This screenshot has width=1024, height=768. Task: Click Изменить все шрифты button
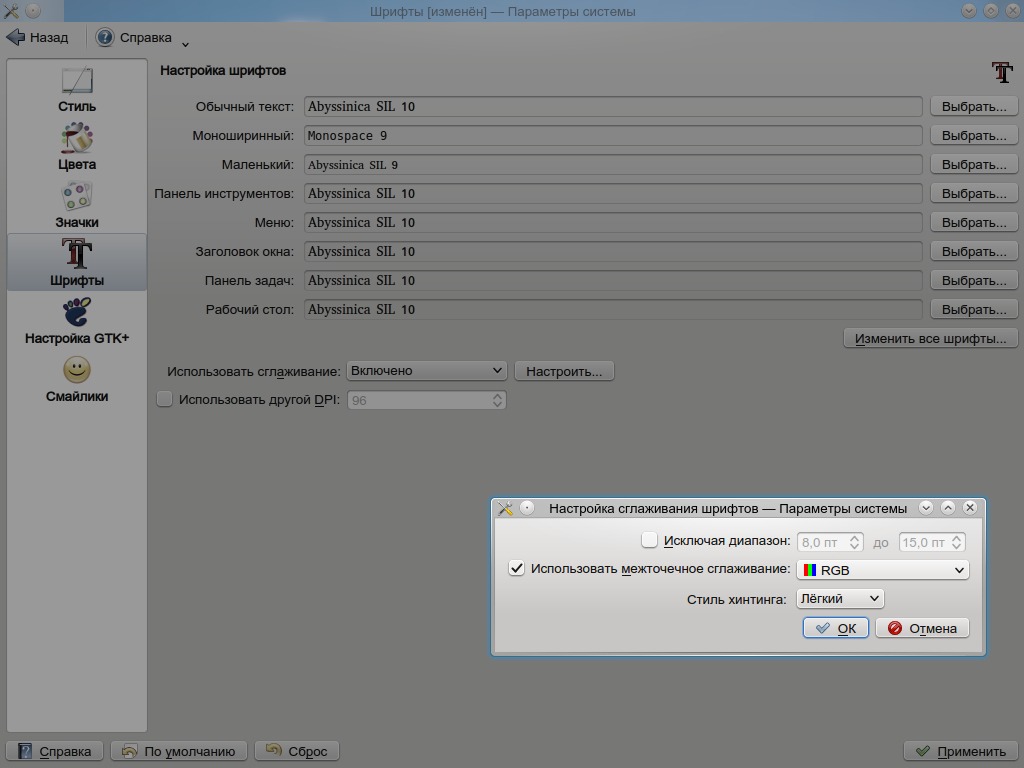(x=930, y=338)
